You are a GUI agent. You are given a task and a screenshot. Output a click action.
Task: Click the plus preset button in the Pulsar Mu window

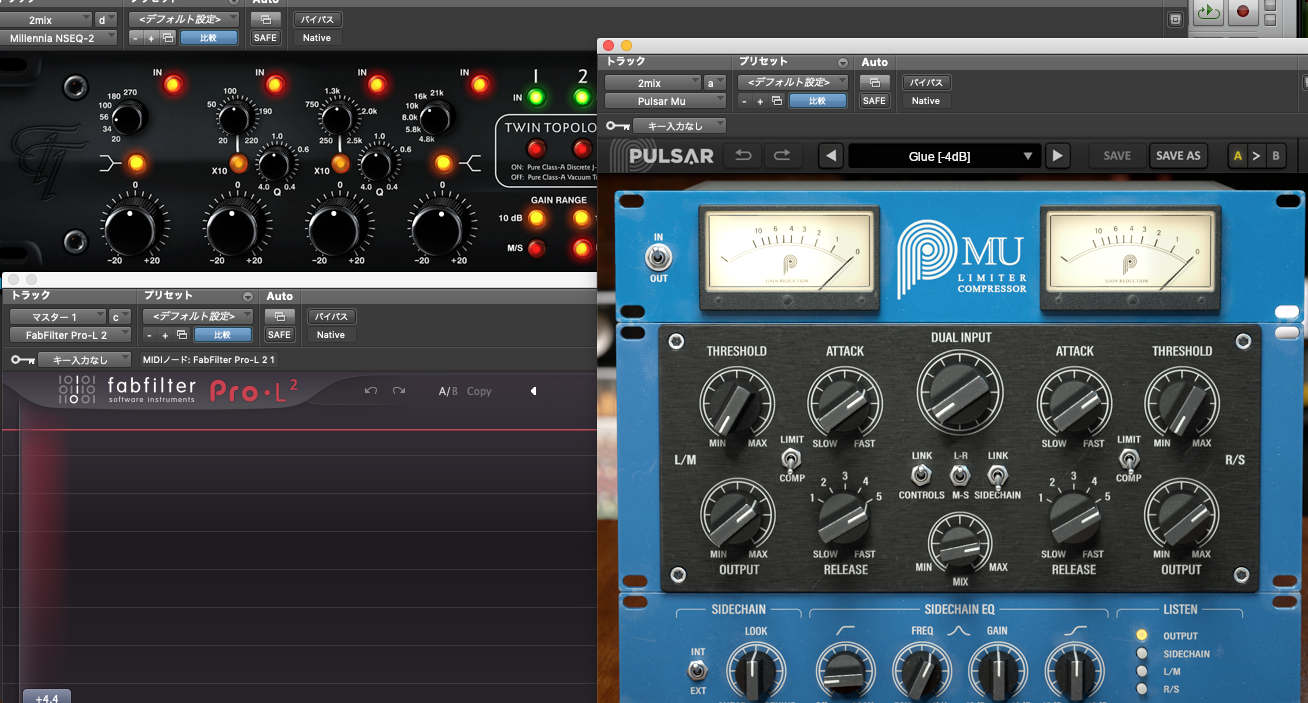(760, 101)
